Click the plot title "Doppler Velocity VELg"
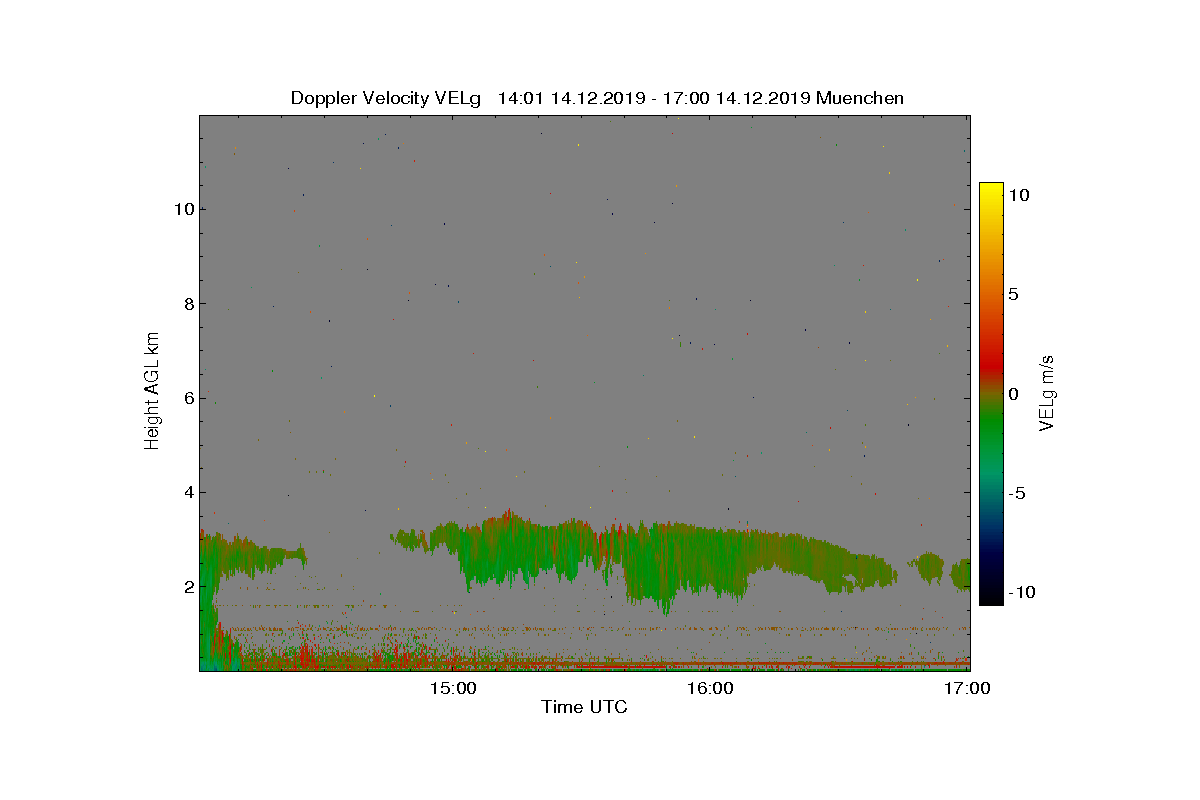This screenshot has height=800, width=1200. 386,98
